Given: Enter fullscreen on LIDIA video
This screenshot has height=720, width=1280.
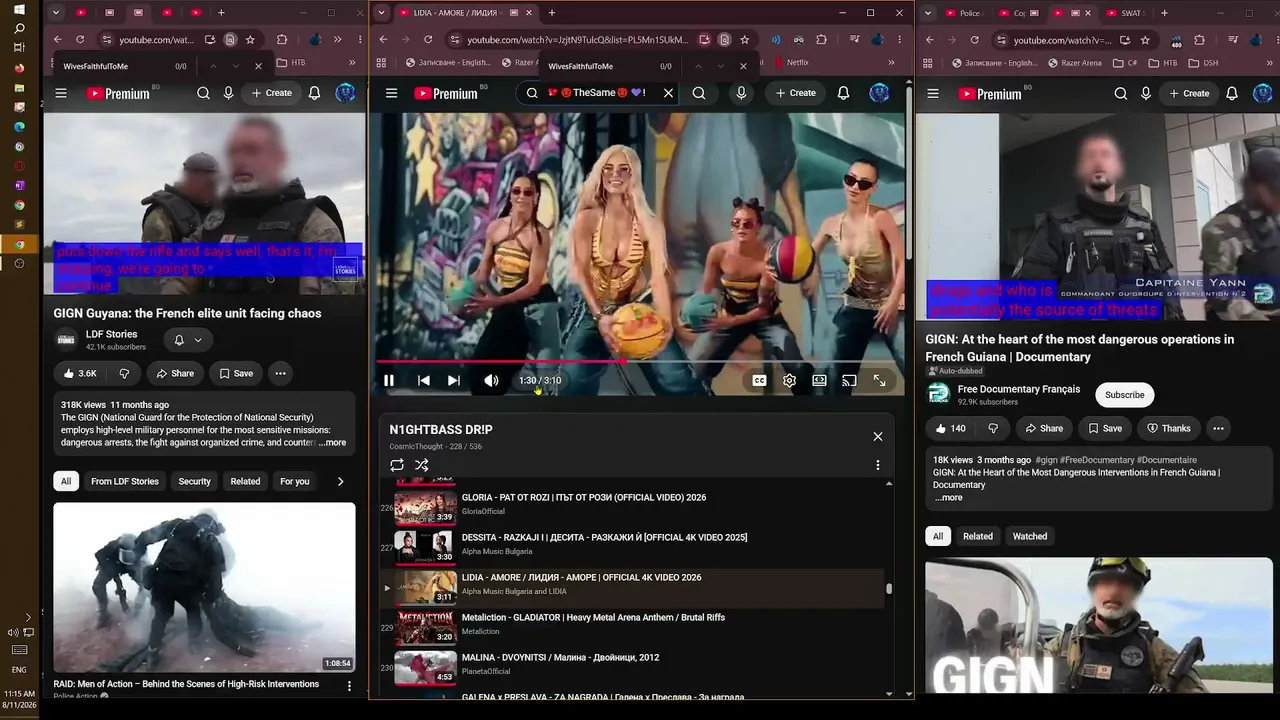Looking at the screenshot, I should tap(879, 381).
